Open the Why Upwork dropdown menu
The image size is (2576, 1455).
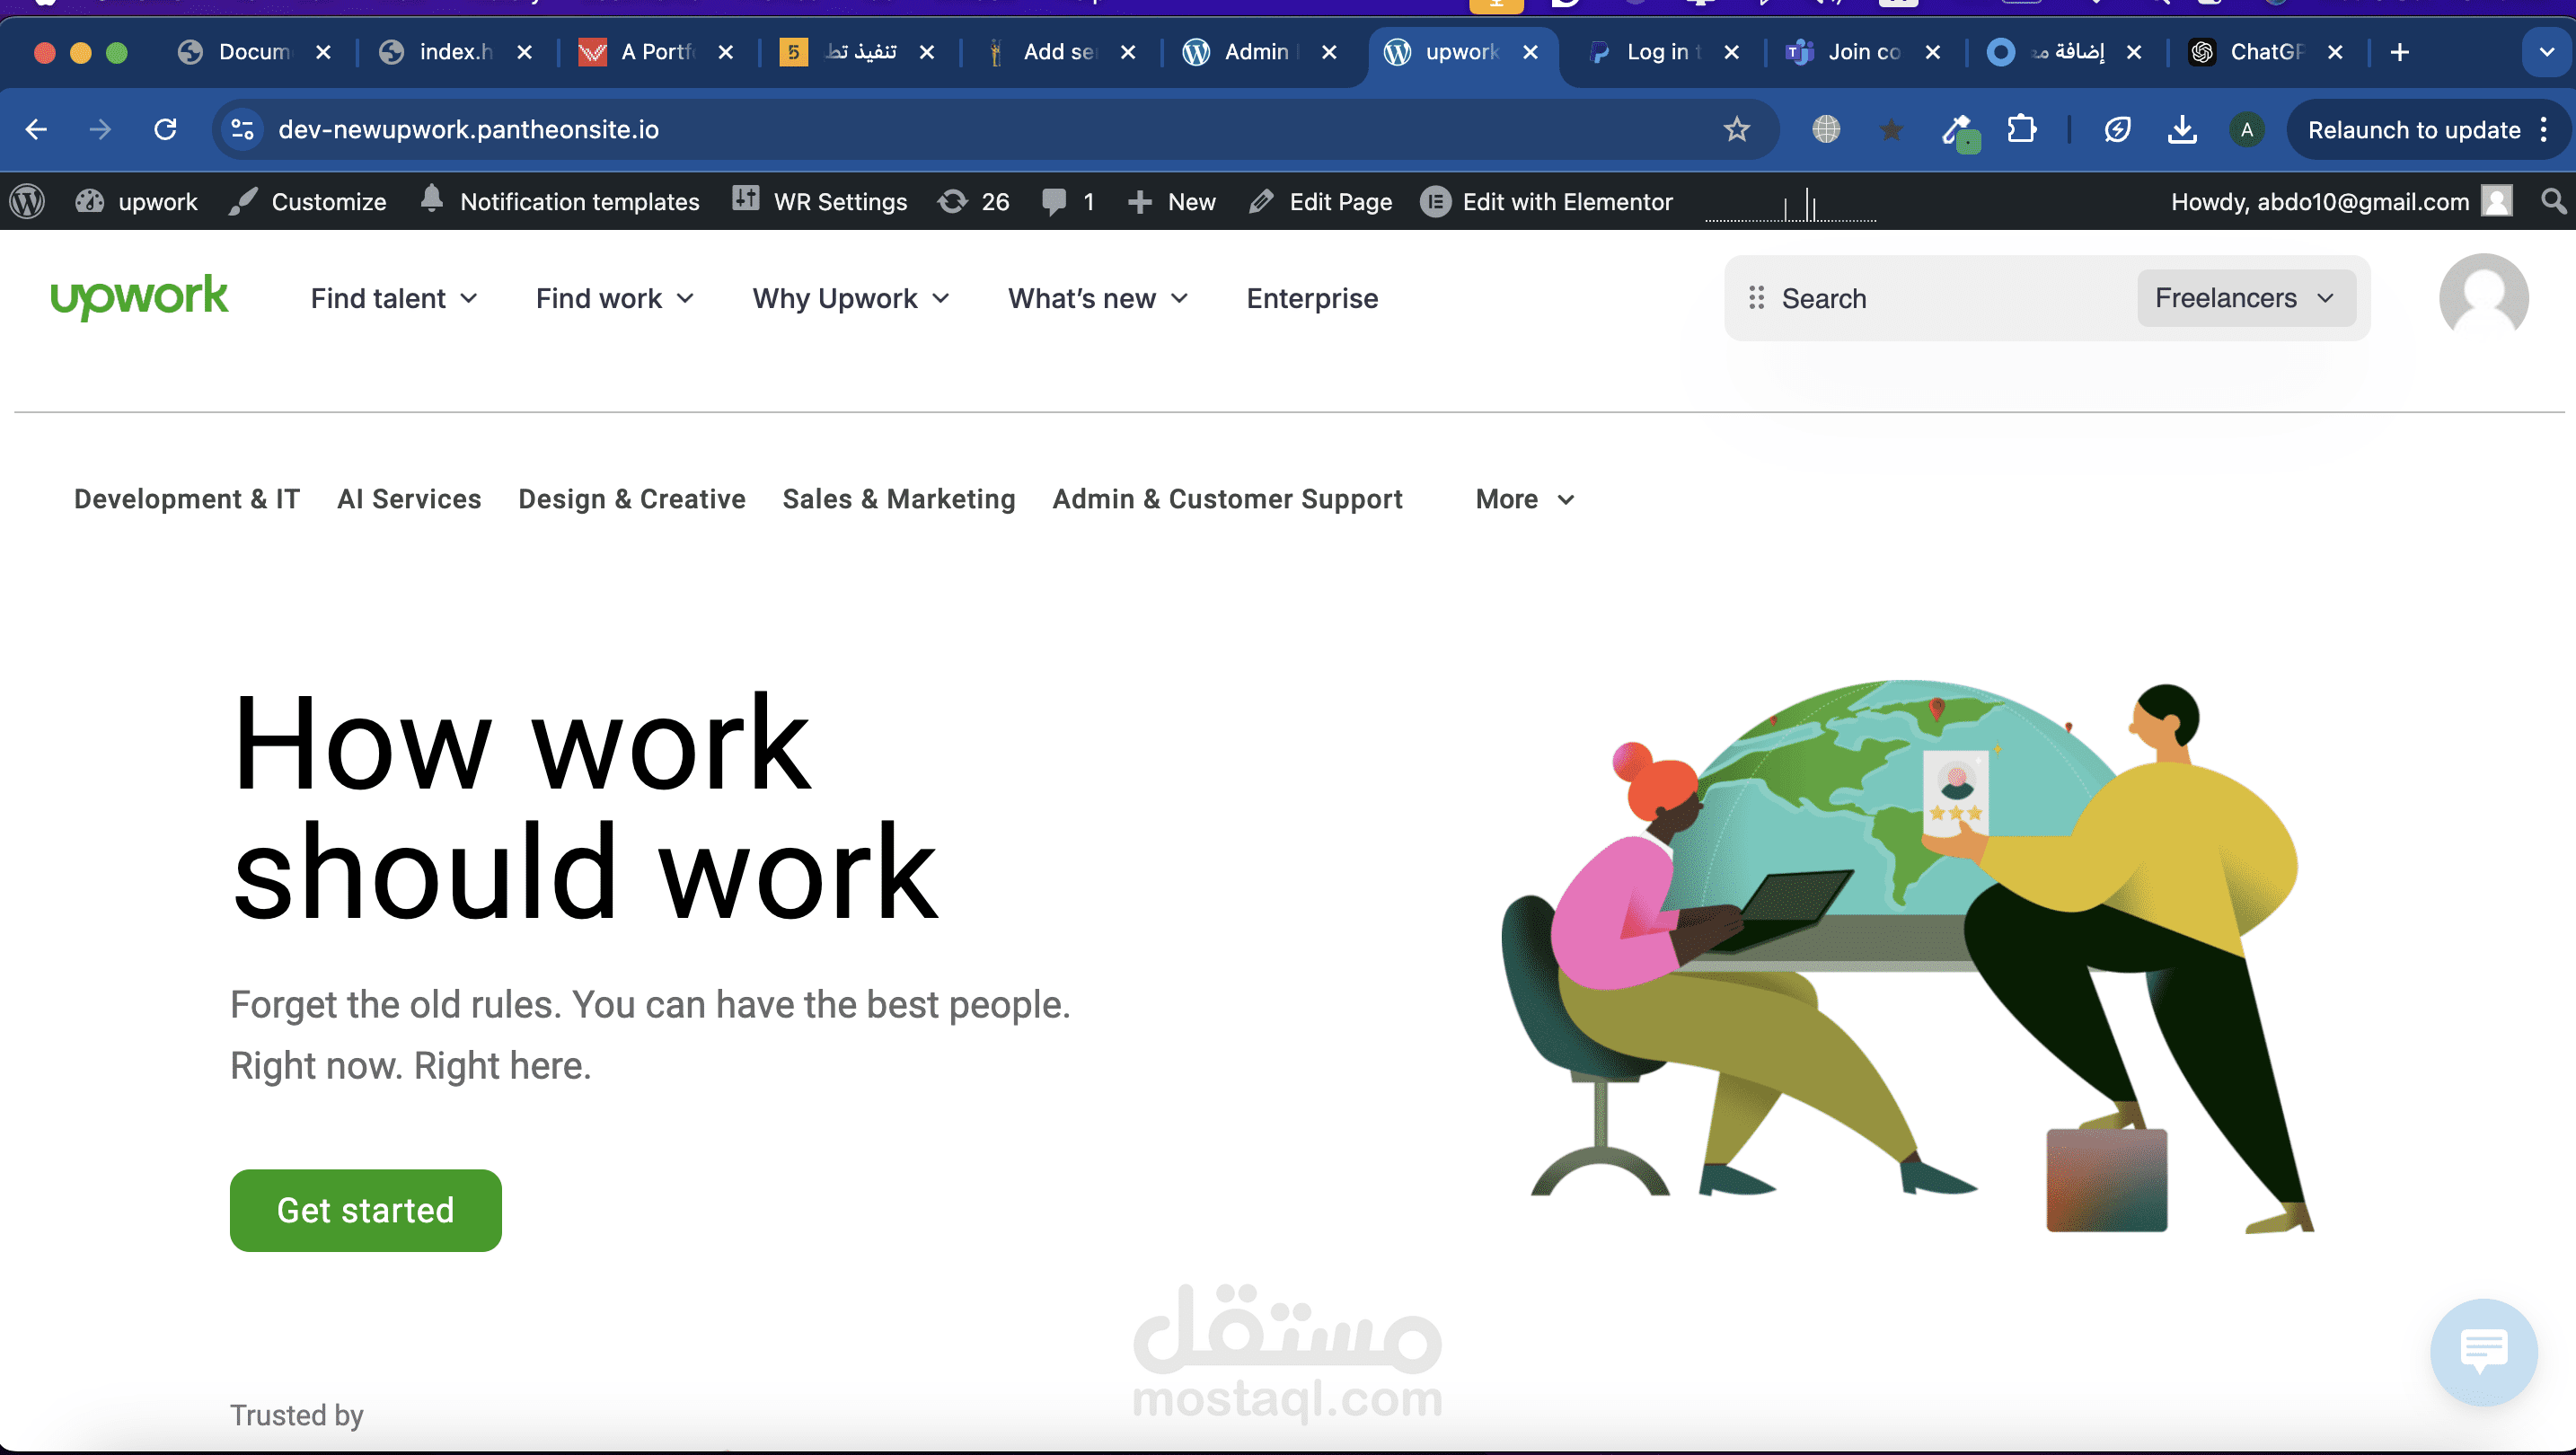(x=850, y=298)
